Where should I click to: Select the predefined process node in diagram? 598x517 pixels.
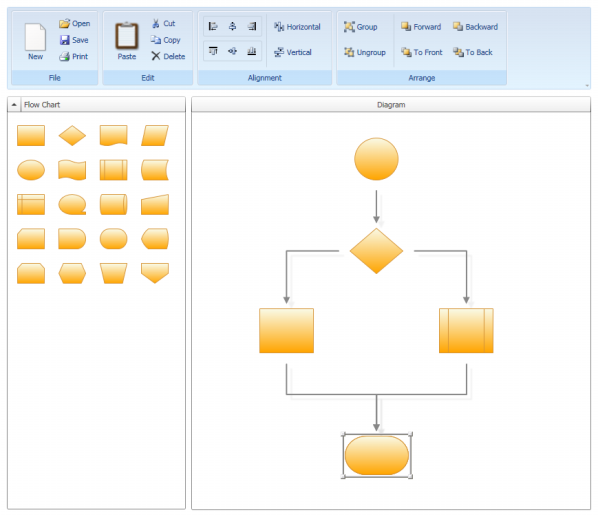[466, 331]
